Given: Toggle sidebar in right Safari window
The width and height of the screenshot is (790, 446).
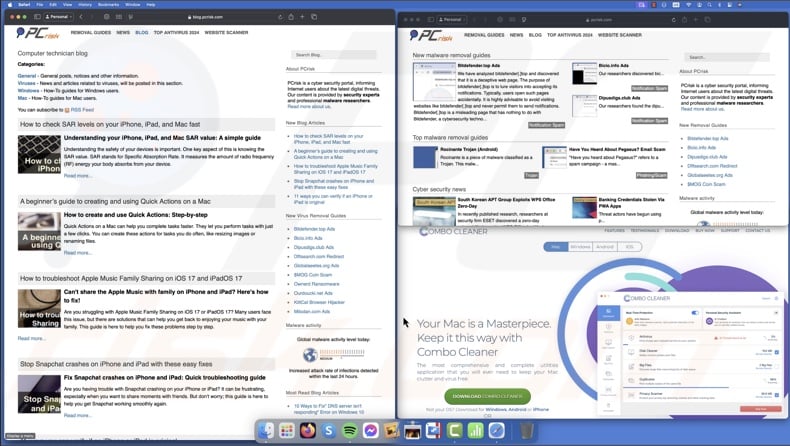Looking at the screenshot, I should pos(431,20).
